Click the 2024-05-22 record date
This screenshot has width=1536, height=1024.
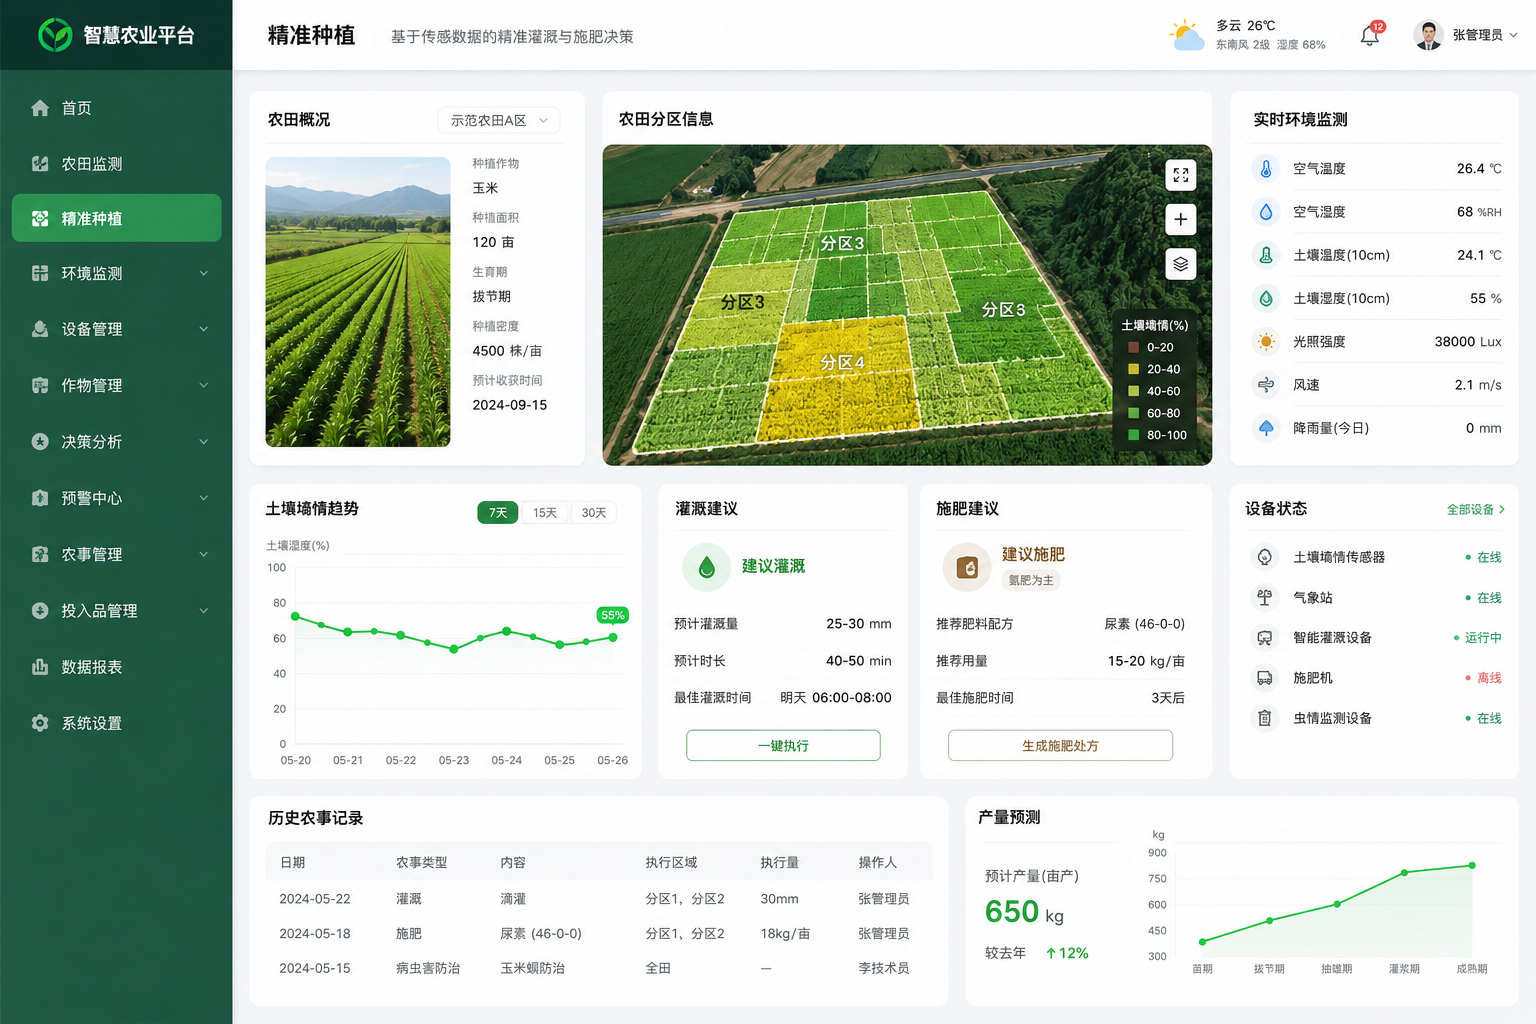[315, 899]
